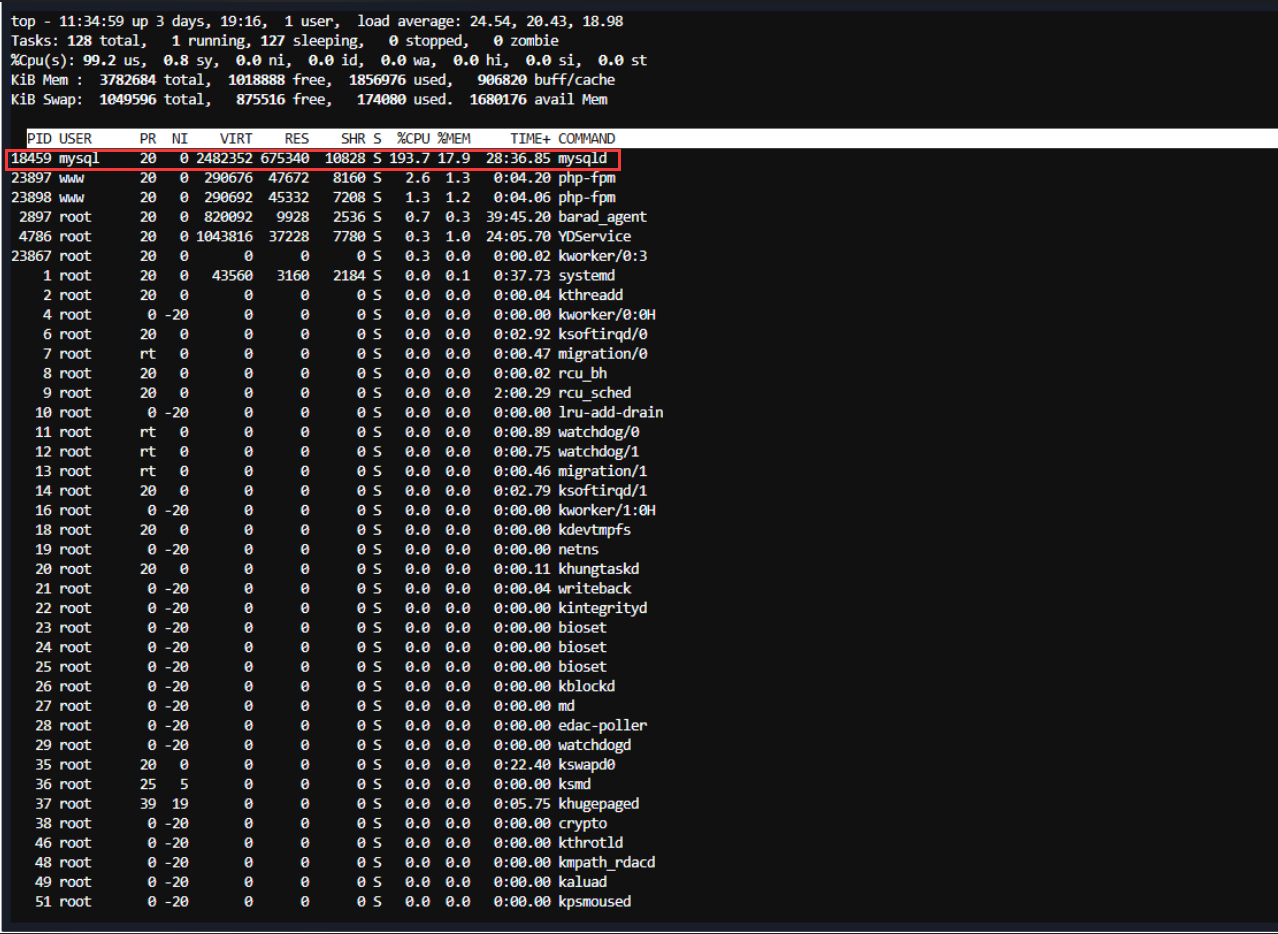
Task: Click the 128 total tasks count
Action: 78,41
